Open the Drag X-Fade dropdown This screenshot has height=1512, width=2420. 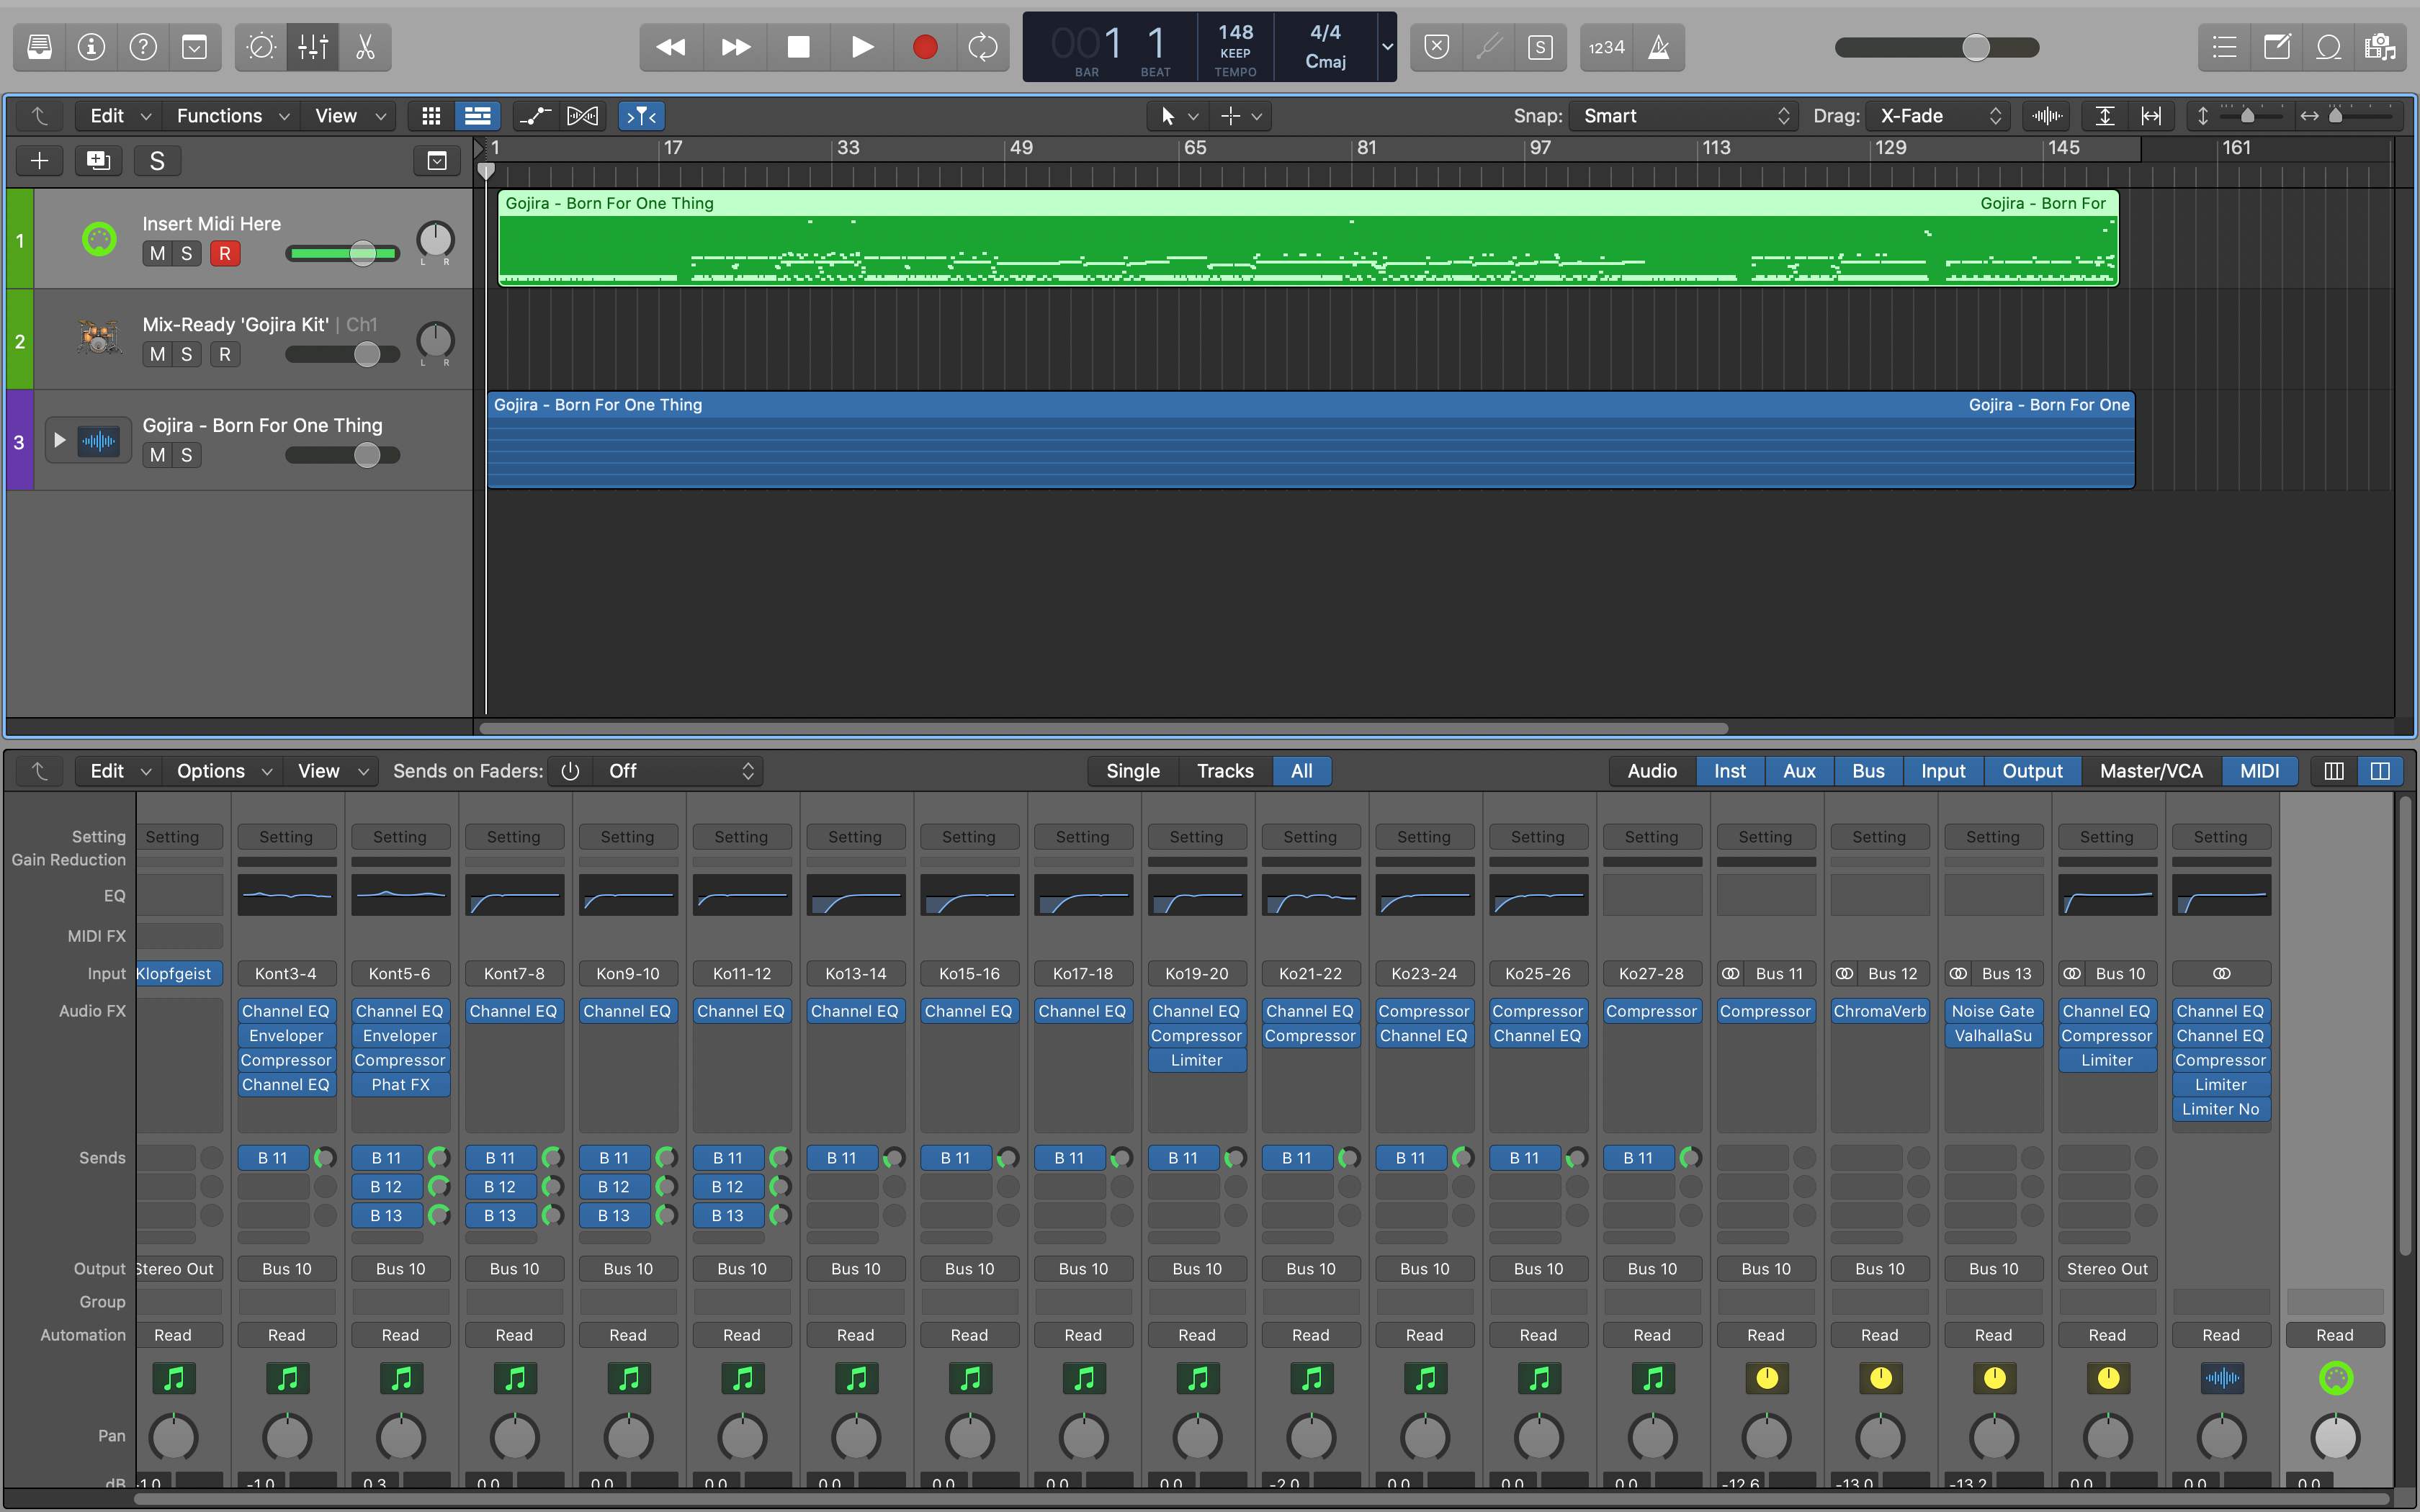(x=1938, y=116)
